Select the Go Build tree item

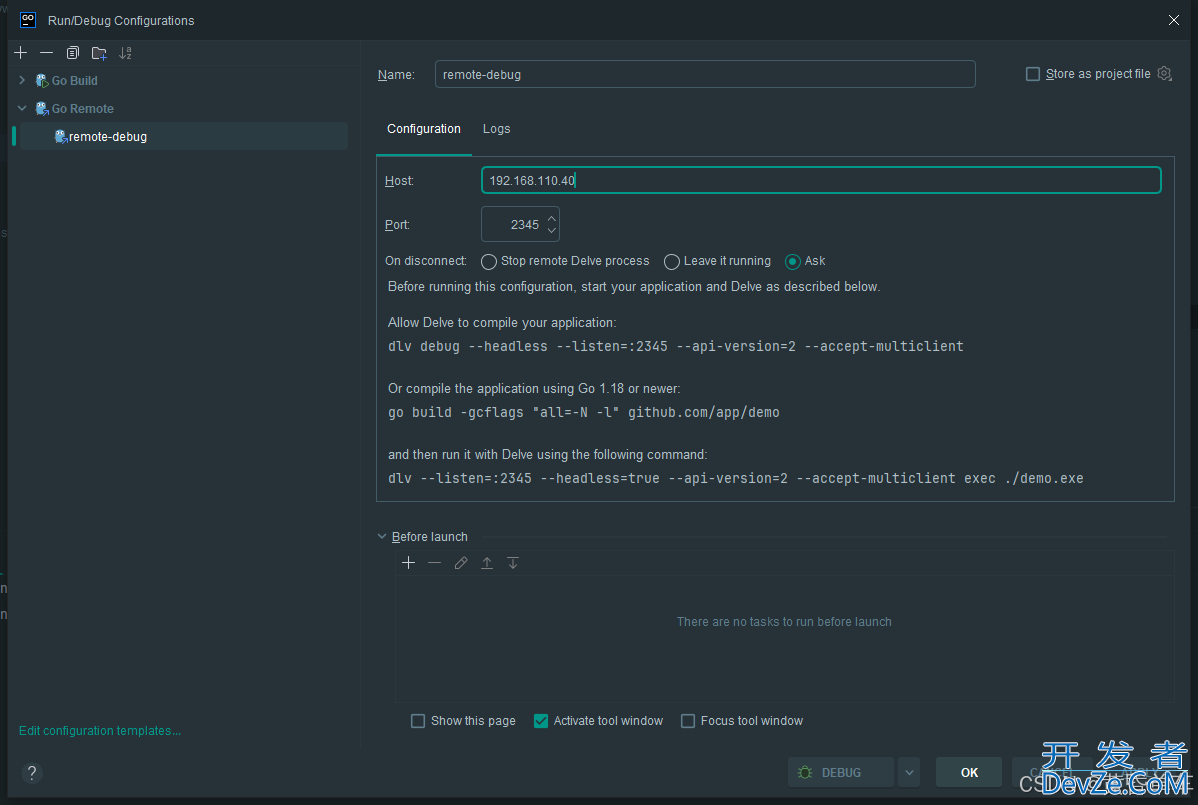[x=74, y=81]
